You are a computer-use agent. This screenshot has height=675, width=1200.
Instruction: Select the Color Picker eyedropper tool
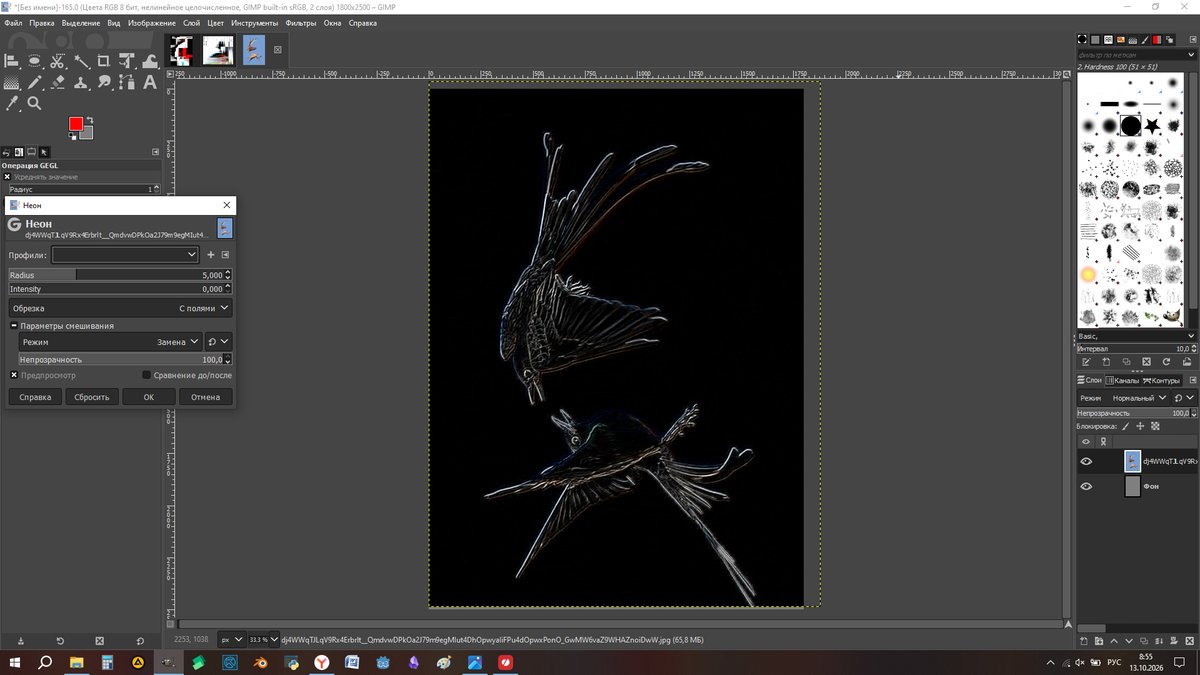point(12,103)
